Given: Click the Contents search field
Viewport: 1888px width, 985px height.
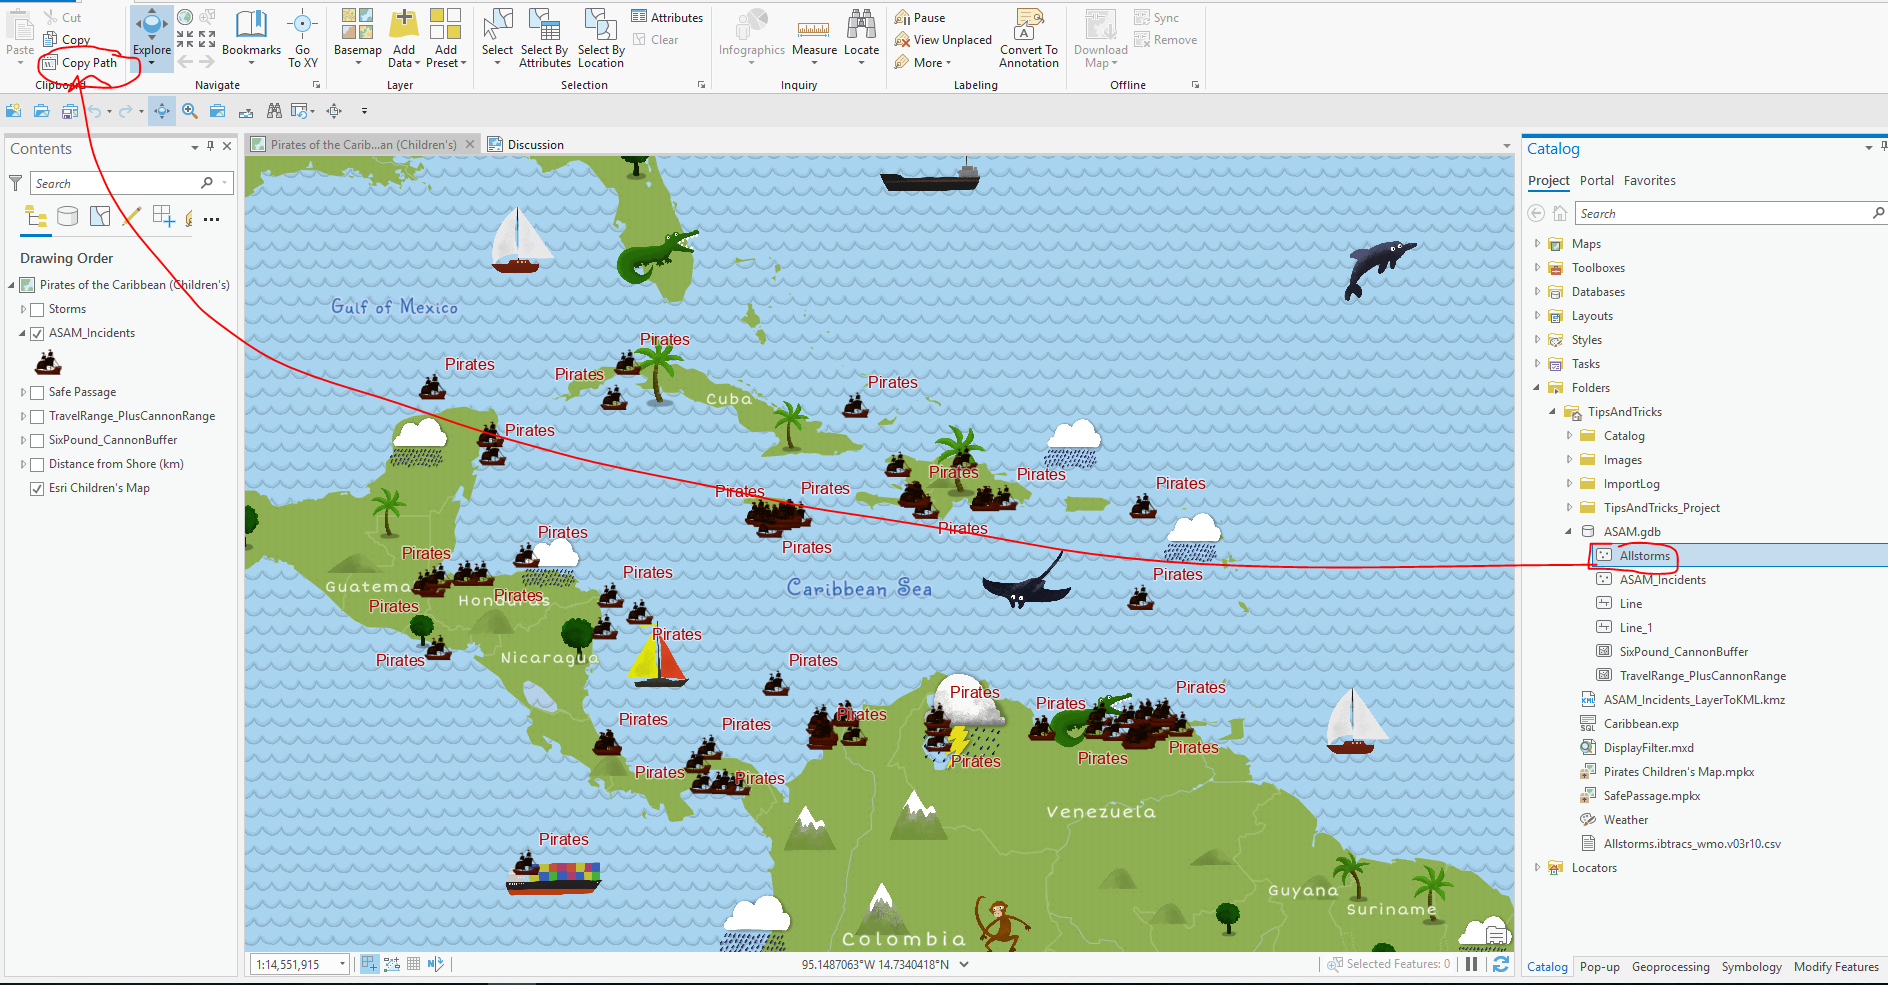Looking at the screenshot, I should click(131, 183).
